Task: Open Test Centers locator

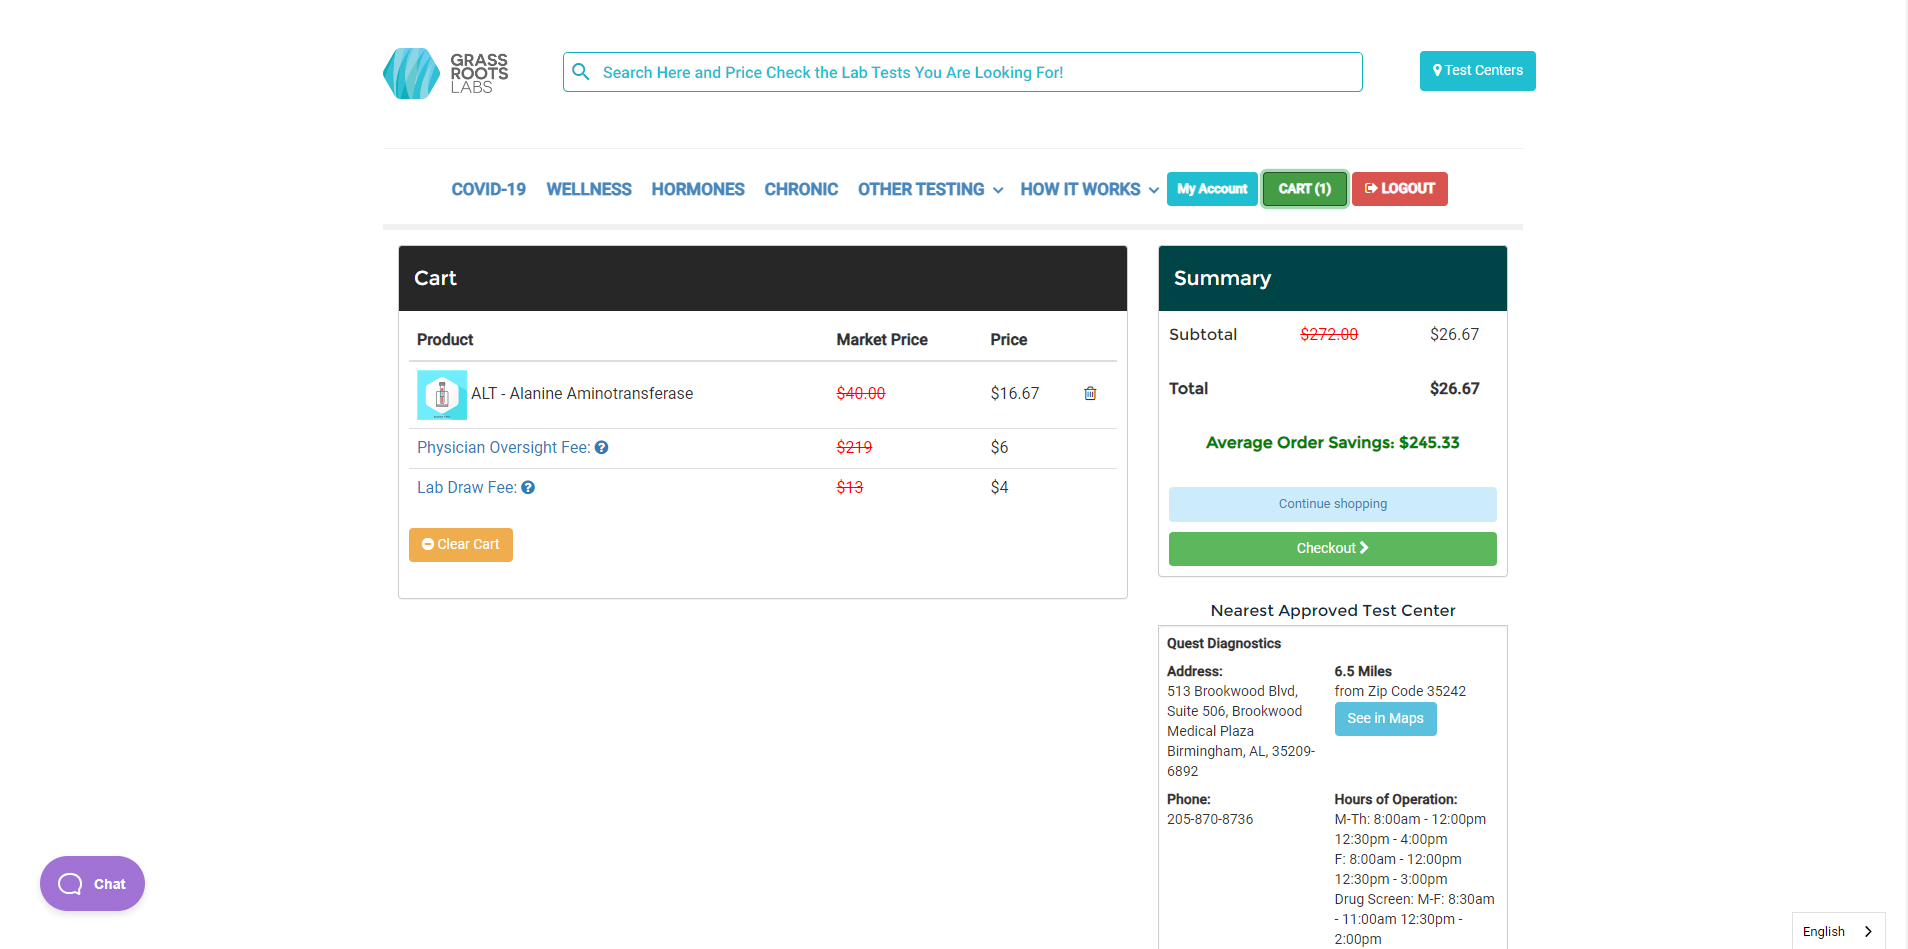Action: point(1477,71)
